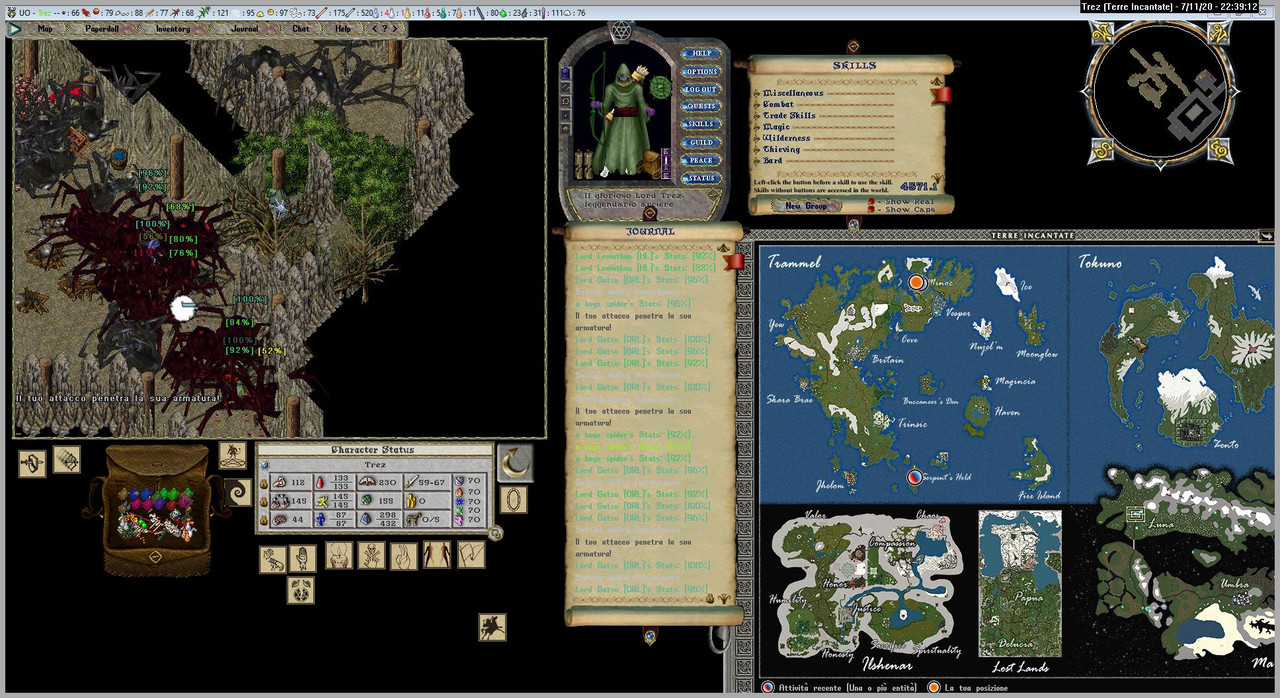Click the radar minimap in the top-right
The width and height of the screenshot is (1280, 698).
(1159, 93)
